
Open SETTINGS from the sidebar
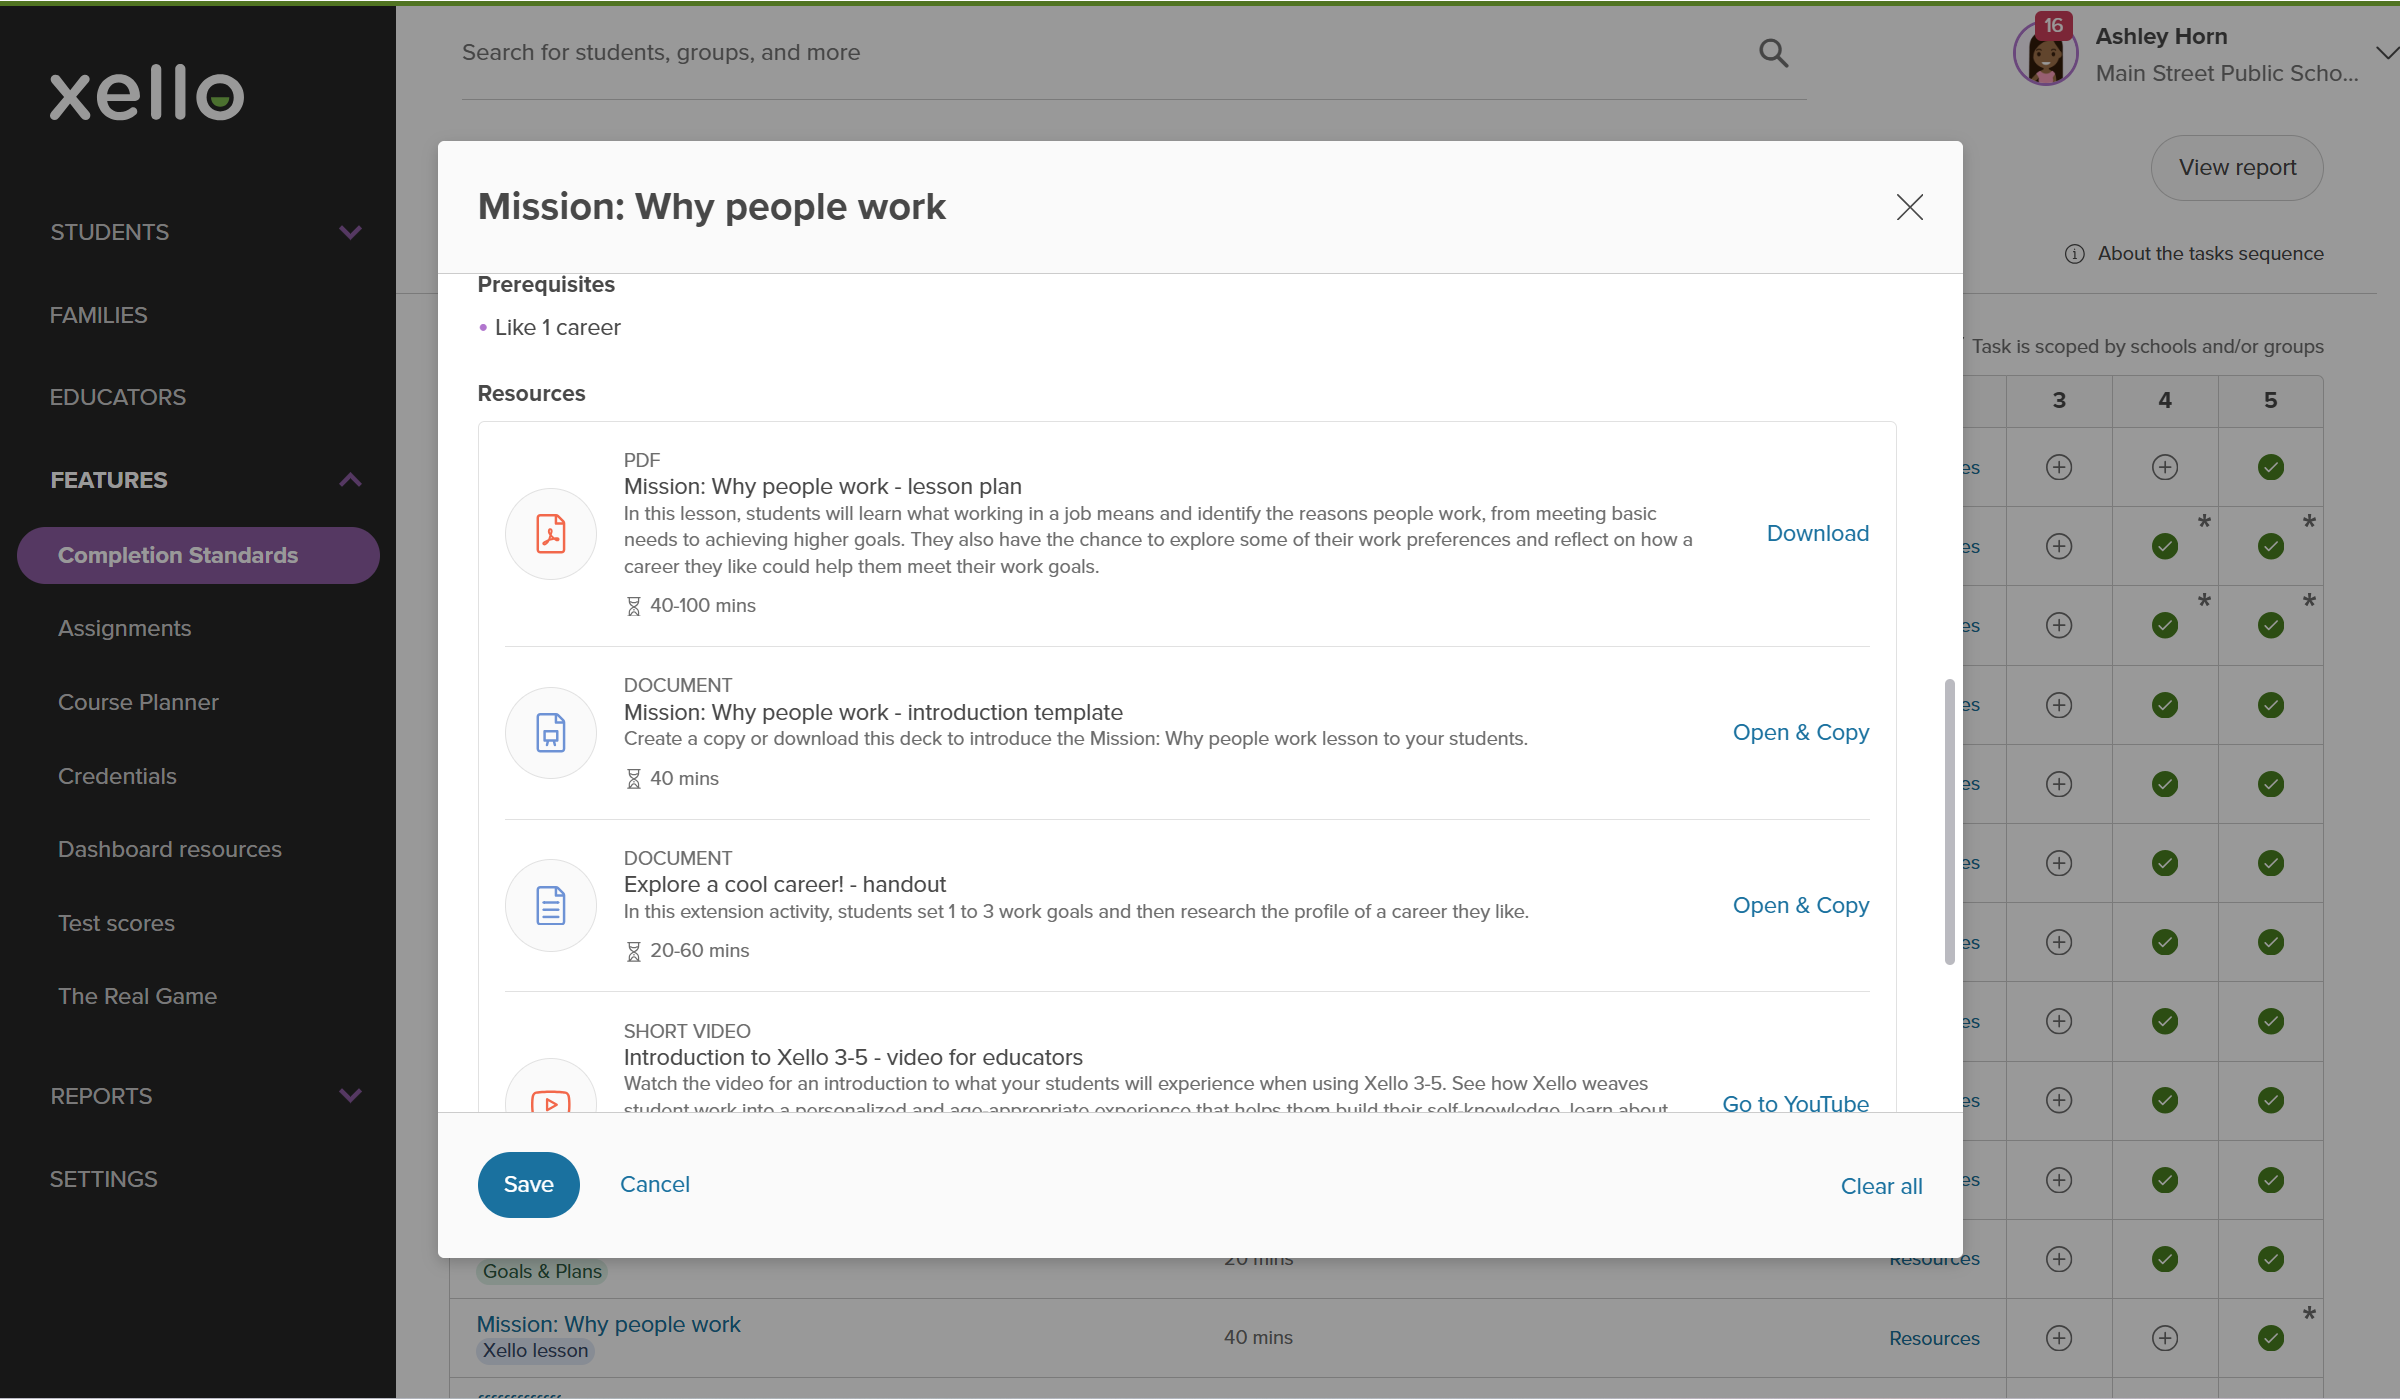click(x=103, y=1178)
